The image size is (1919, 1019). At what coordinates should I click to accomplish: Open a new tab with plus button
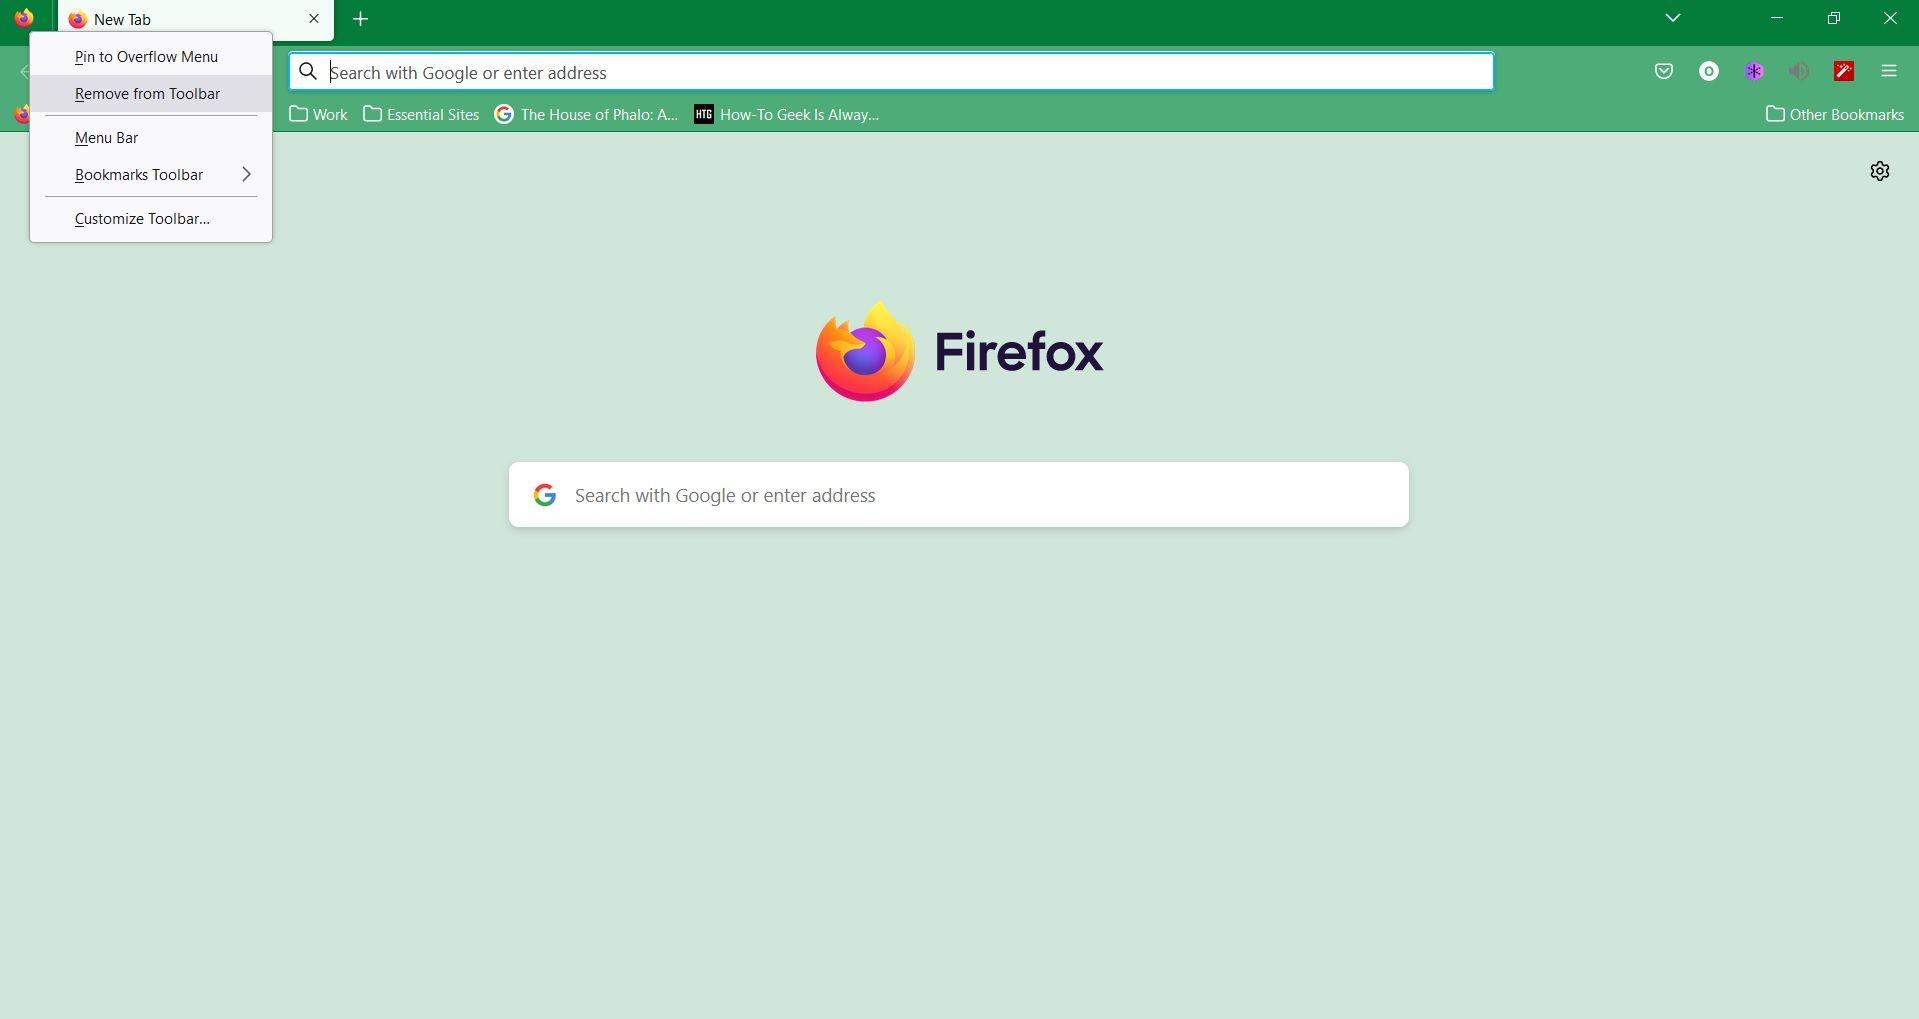(x=360, y=18)
